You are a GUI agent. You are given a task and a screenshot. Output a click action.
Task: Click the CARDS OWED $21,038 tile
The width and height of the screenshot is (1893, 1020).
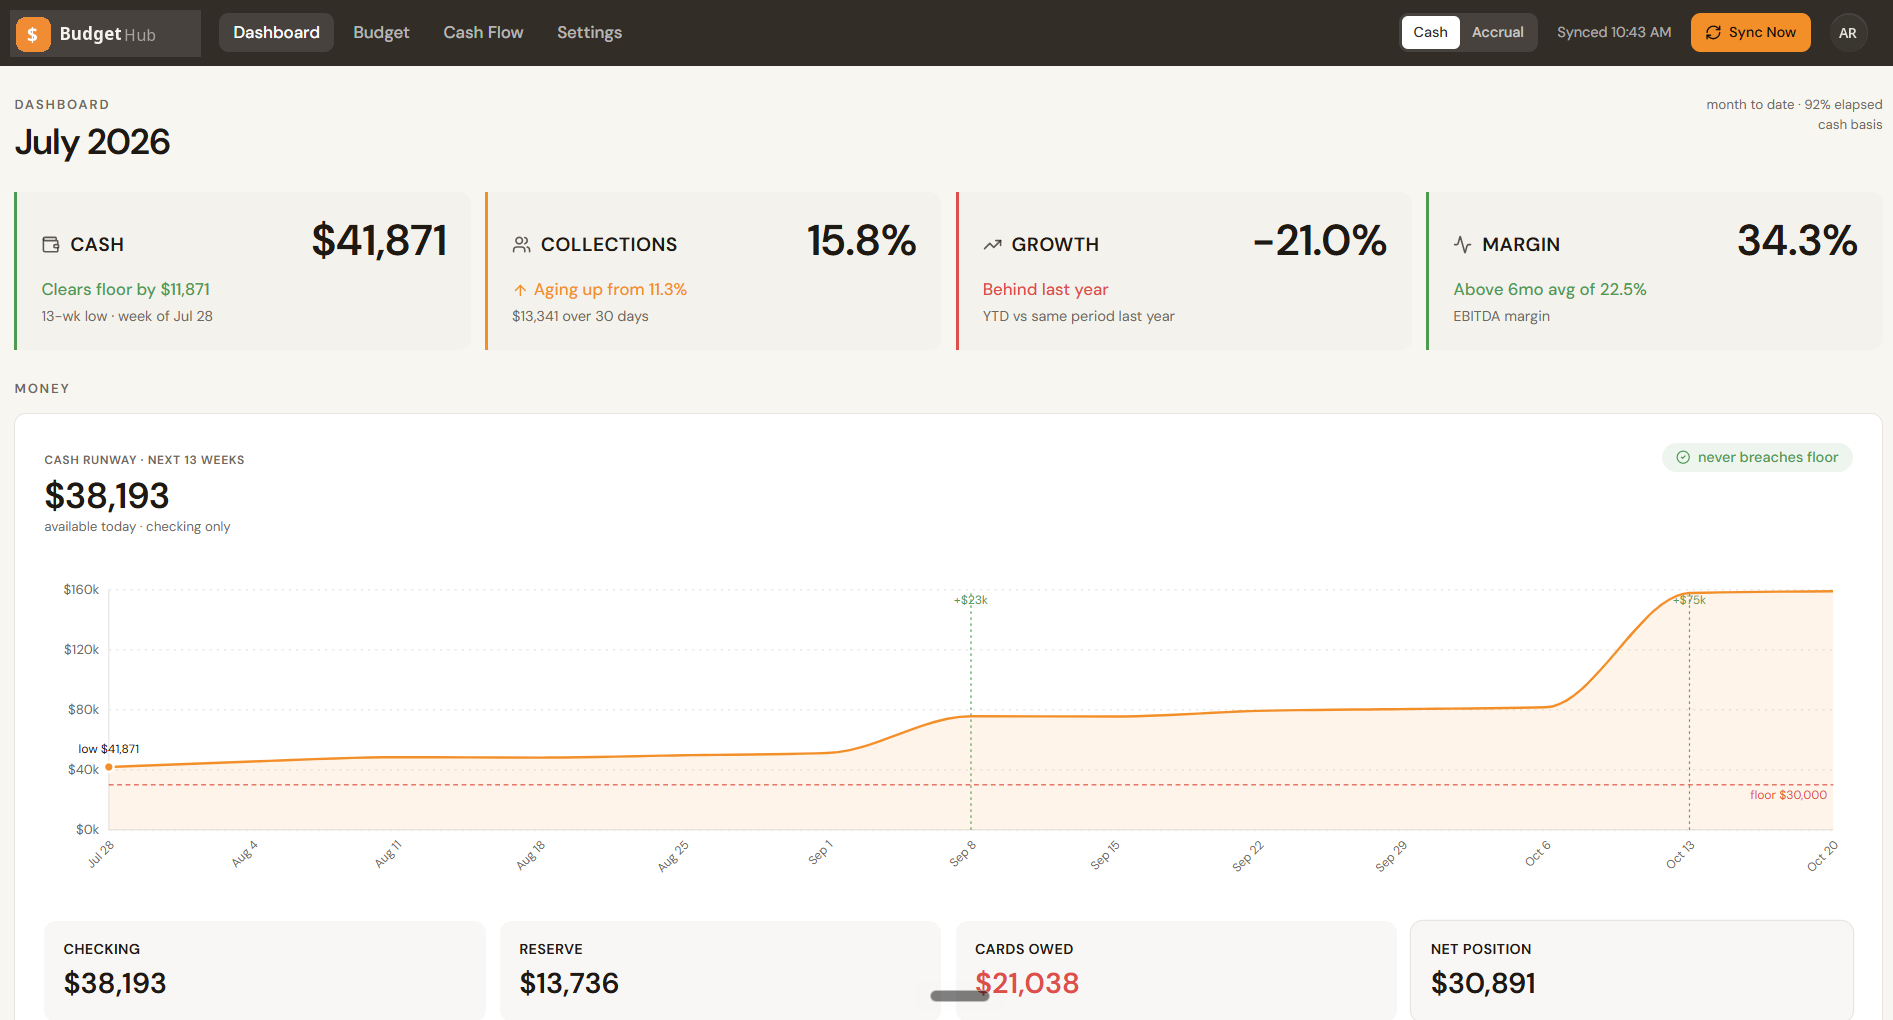(x=1176, y=970)
